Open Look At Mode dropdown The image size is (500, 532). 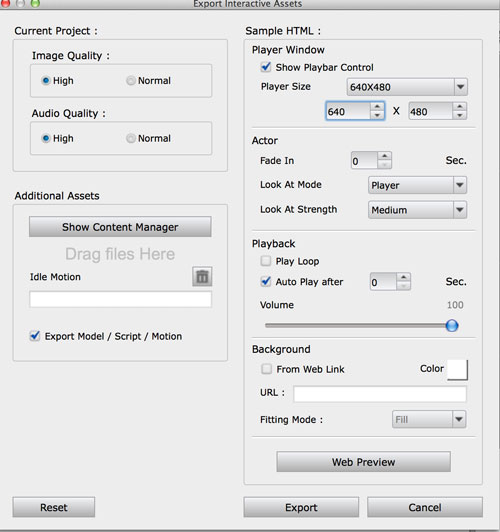point(417,185)
